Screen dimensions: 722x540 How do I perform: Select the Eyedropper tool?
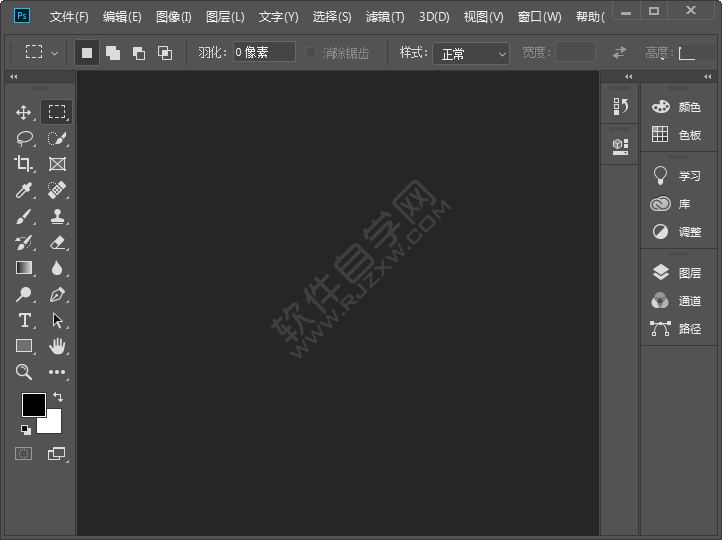click(24, 190)
